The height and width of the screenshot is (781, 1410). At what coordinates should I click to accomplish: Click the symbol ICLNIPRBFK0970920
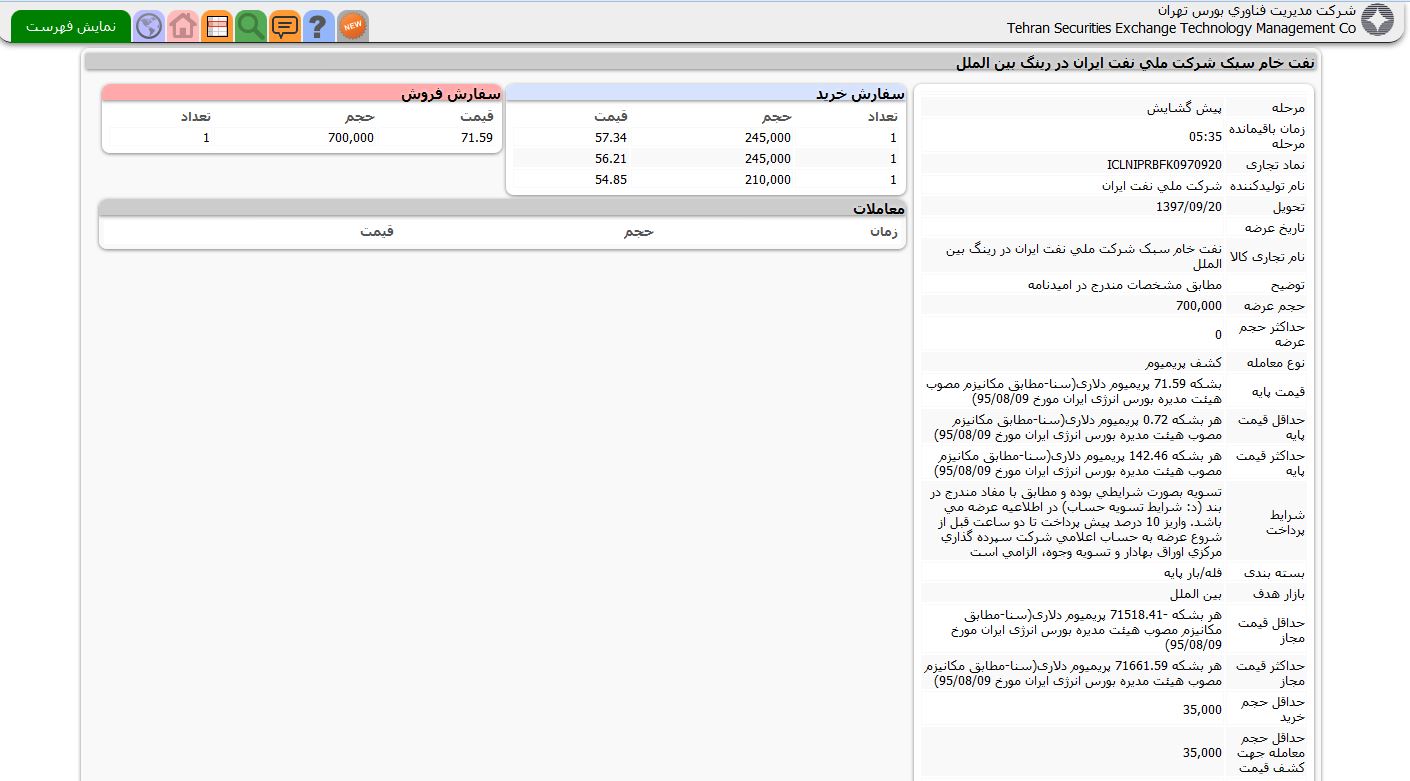click(1164, 165)
